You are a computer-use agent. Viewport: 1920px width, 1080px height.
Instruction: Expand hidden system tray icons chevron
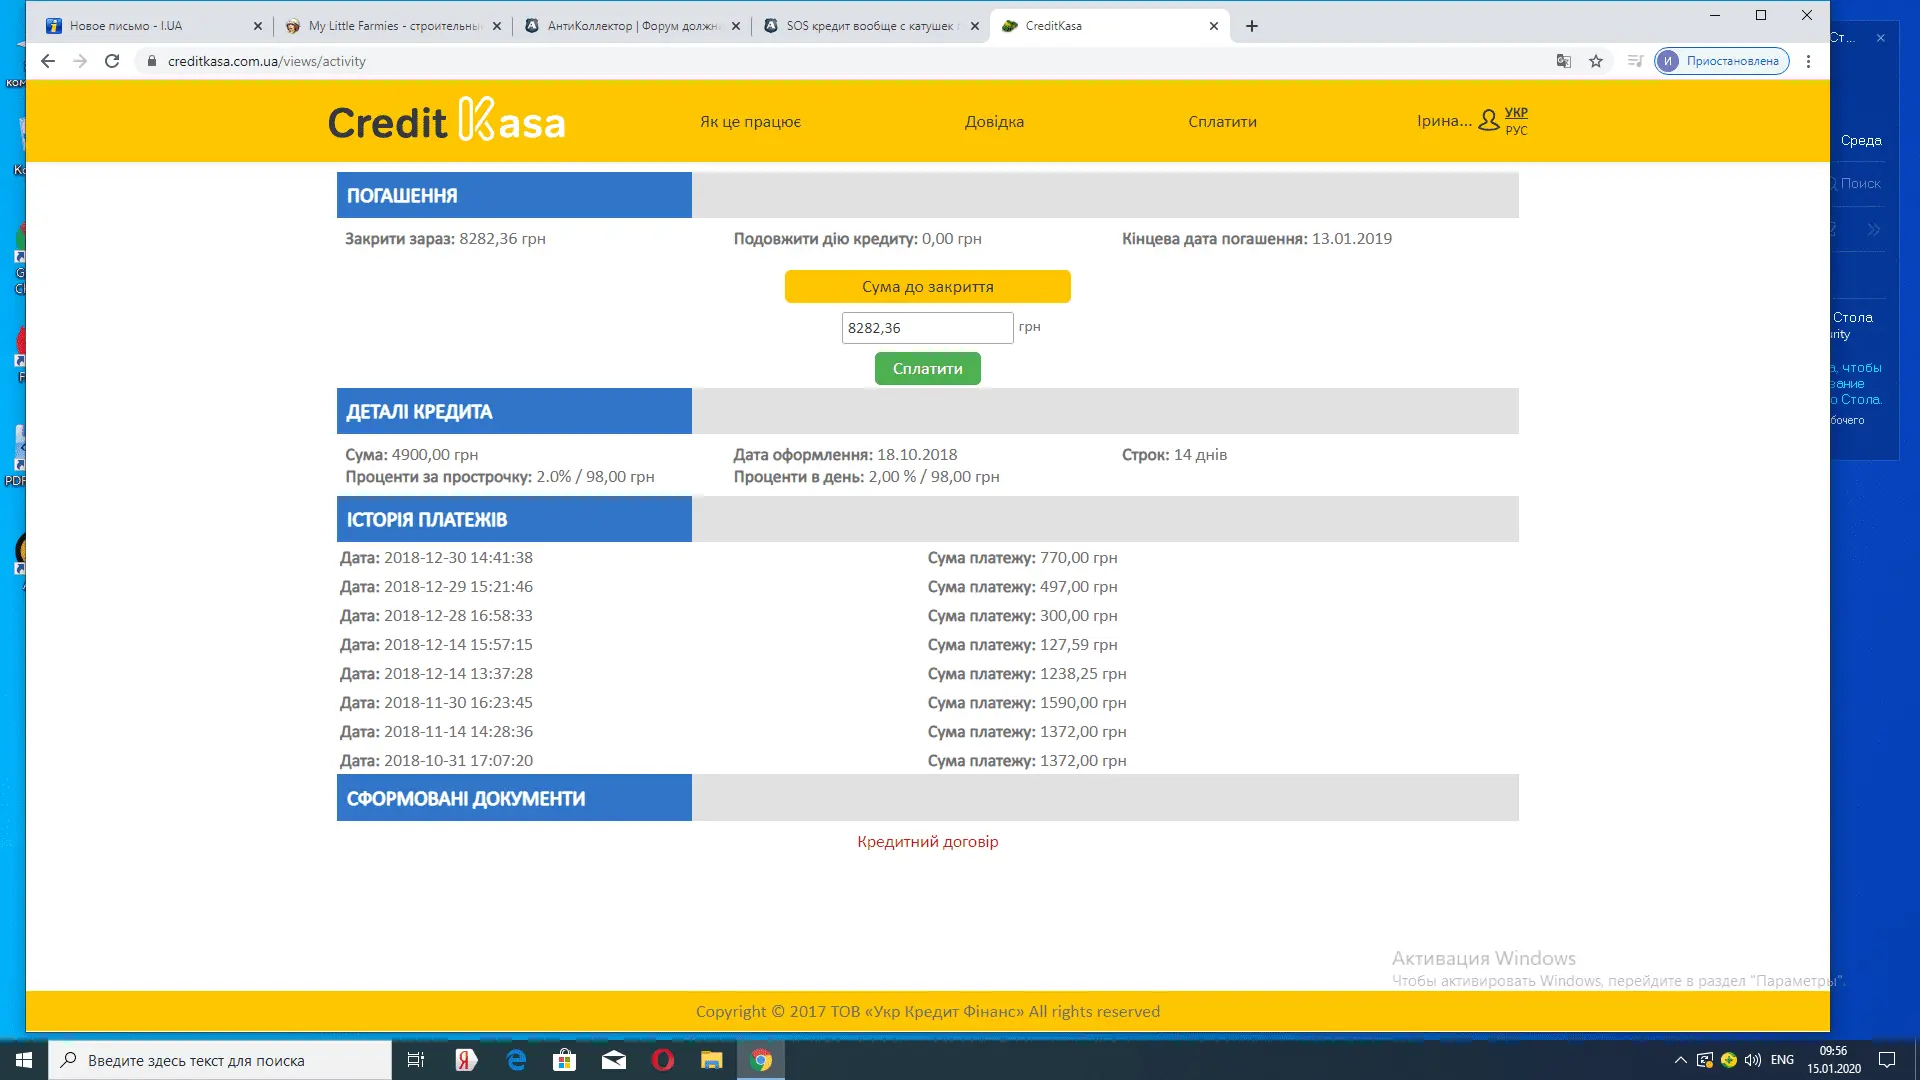[x=1680, y=1060]
